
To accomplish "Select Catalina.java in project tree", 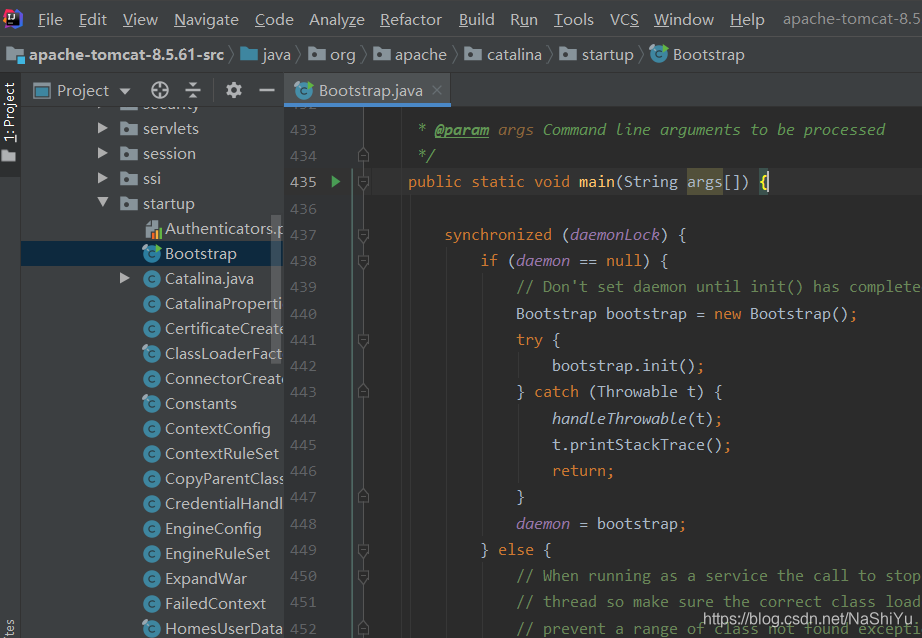I will coord(199,279).
